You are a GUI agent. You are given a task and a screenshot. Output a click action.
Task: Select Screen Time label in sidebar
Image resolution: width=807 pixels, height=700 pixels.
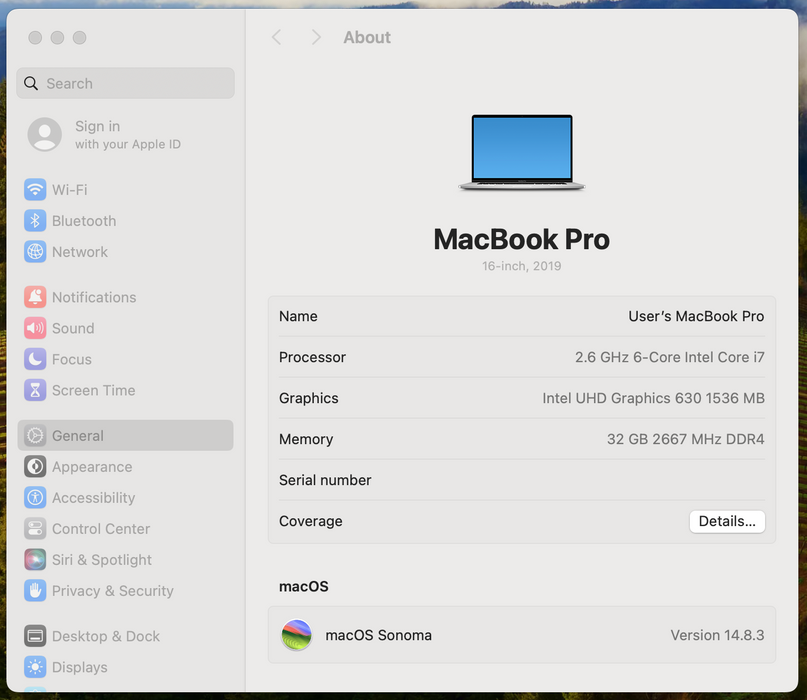[x=94, y=390]
